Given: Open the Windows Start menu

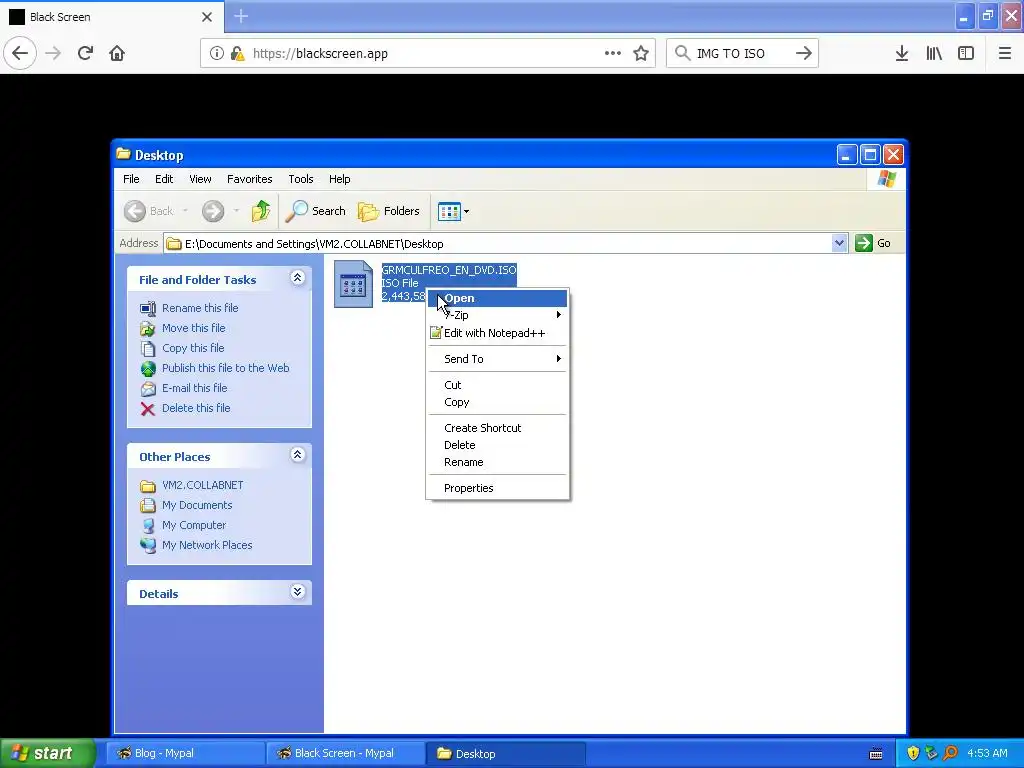Looking at the screenshot, I should (x=48, y=753).
